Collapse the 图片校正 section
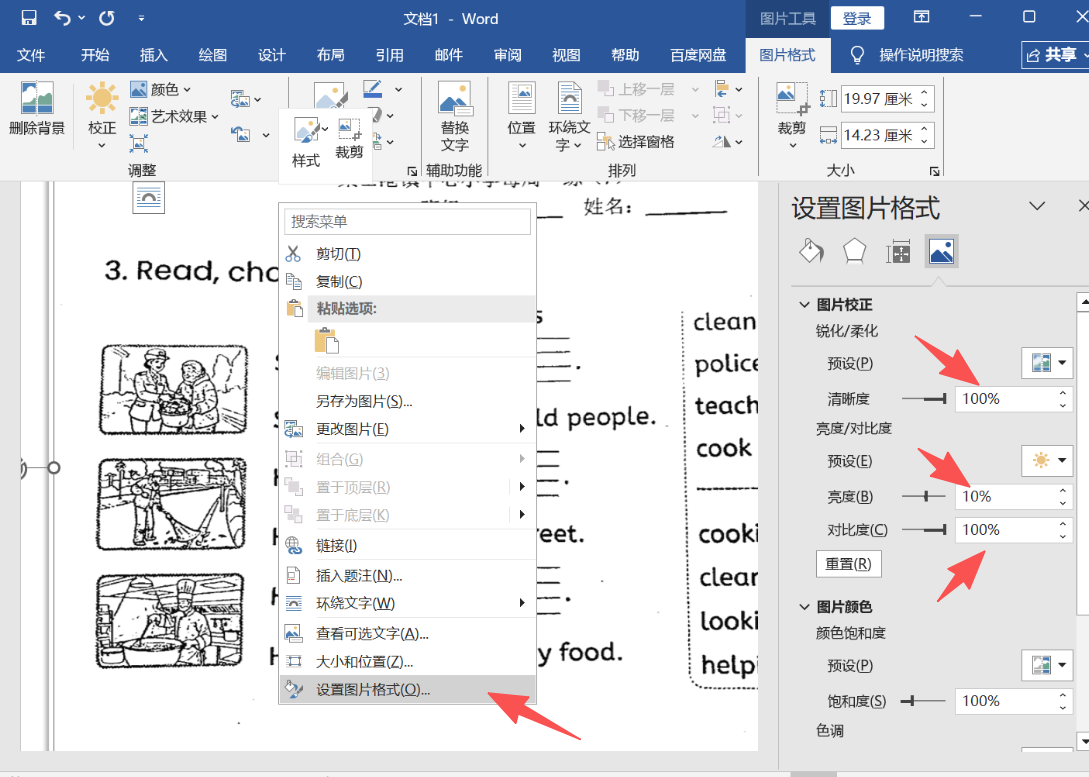This screenshot has width=1089, height=777. [x=804, y=305]
